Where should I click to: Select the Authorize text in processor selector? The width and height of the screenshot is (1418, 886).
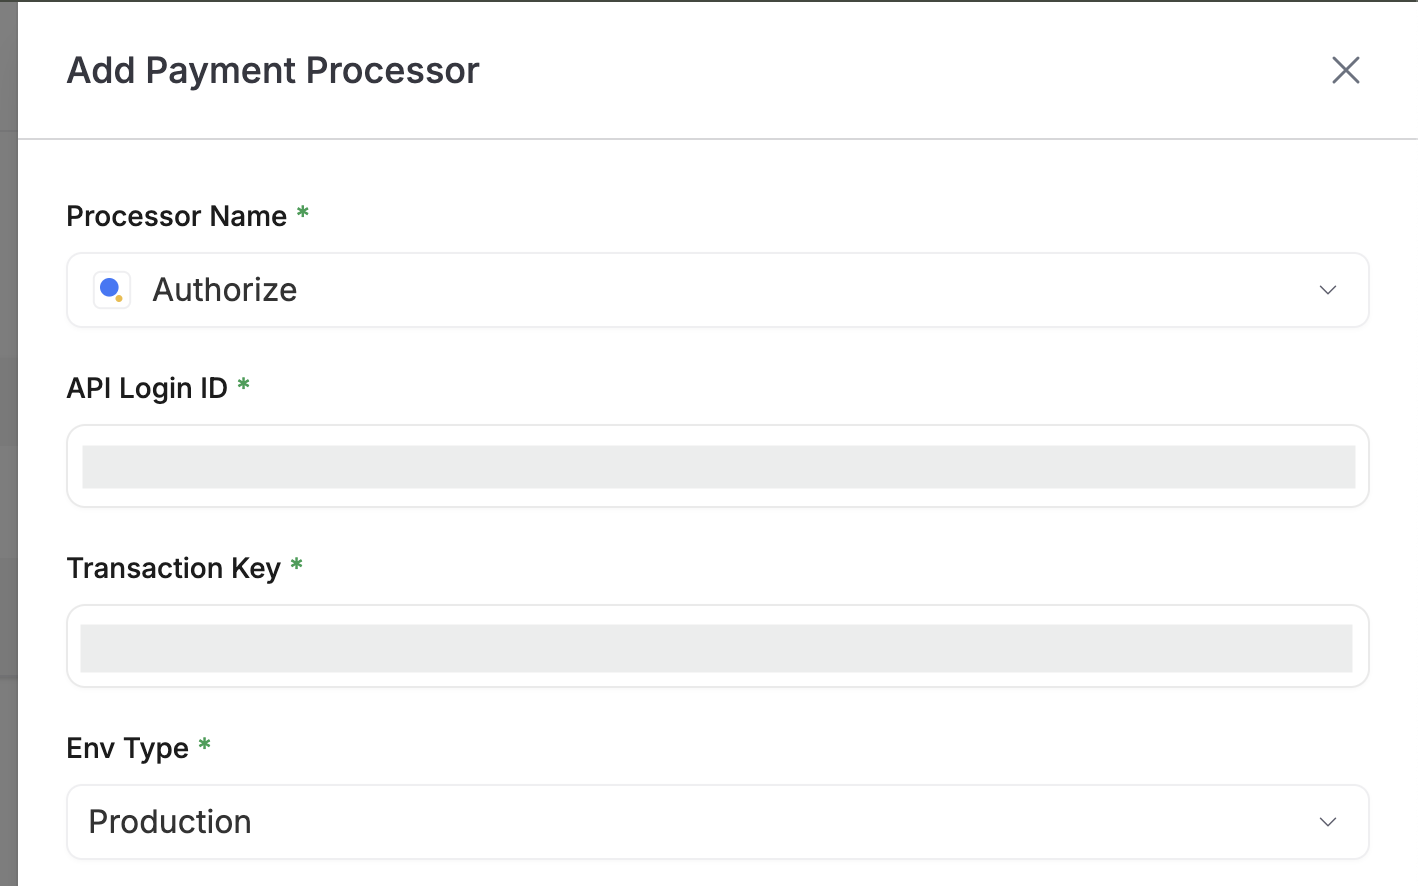pyautogui.click(x=225, y=290)
